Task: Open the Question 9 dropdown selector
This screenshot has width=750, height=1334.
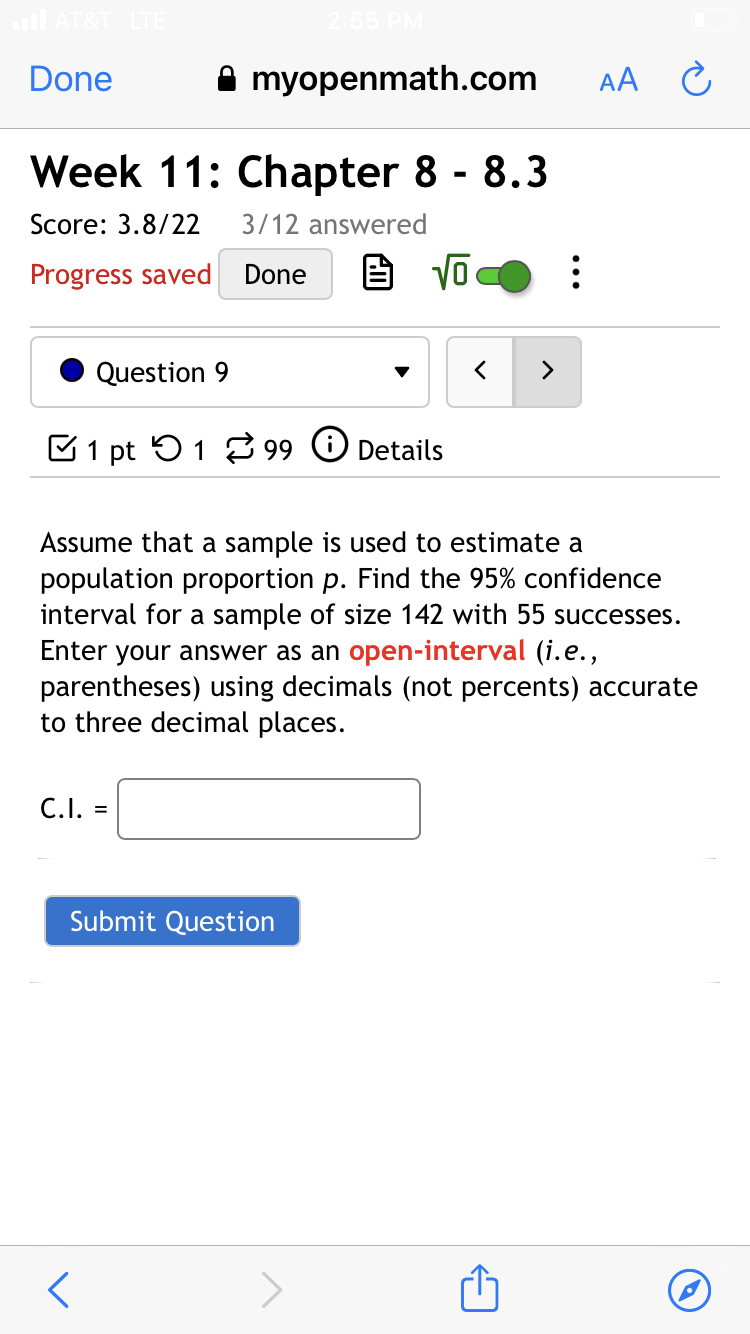Action: [229, 372]
